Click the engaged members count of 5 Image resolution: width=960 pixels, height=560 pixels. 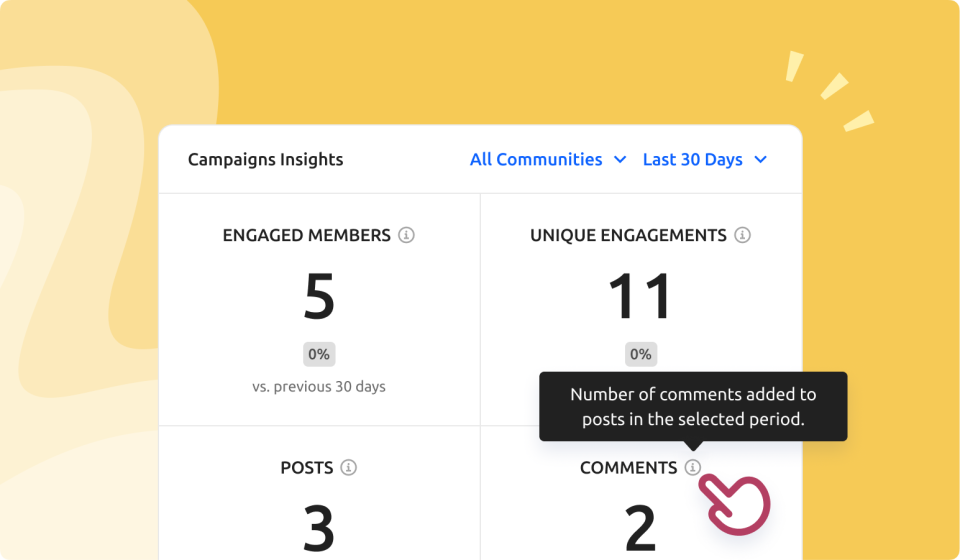click(319, 297)
